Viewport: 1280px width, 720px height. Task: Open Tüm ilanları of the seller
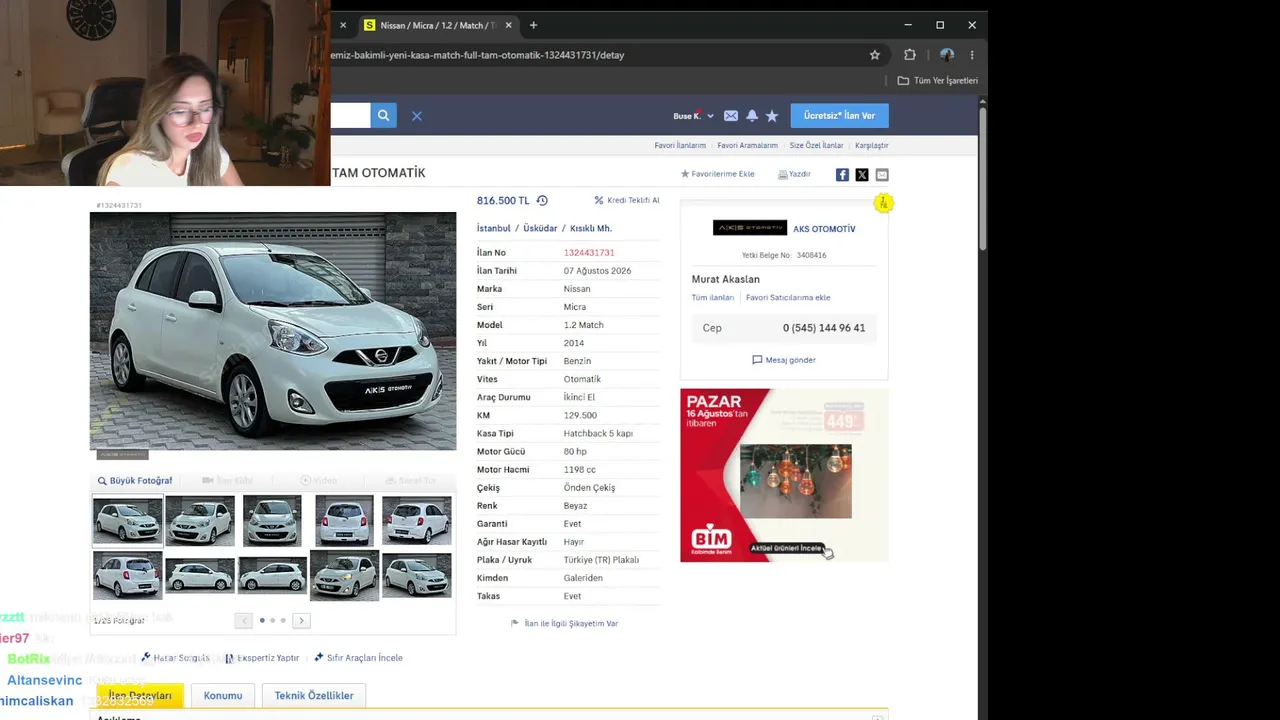pyautogui.click(x=713, y=298)
